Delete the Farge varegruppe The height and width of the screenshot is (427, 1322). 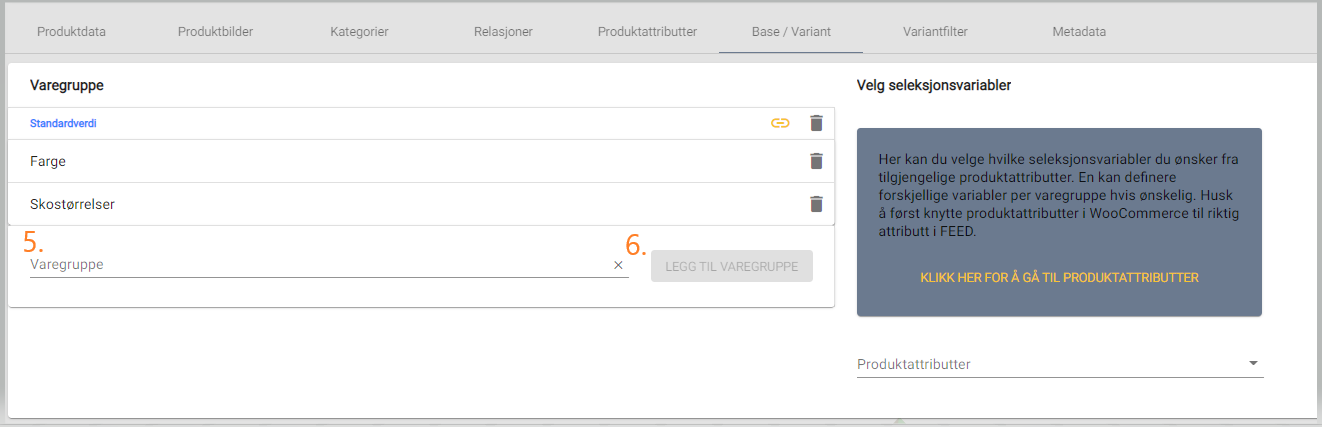tap(816, 161)
